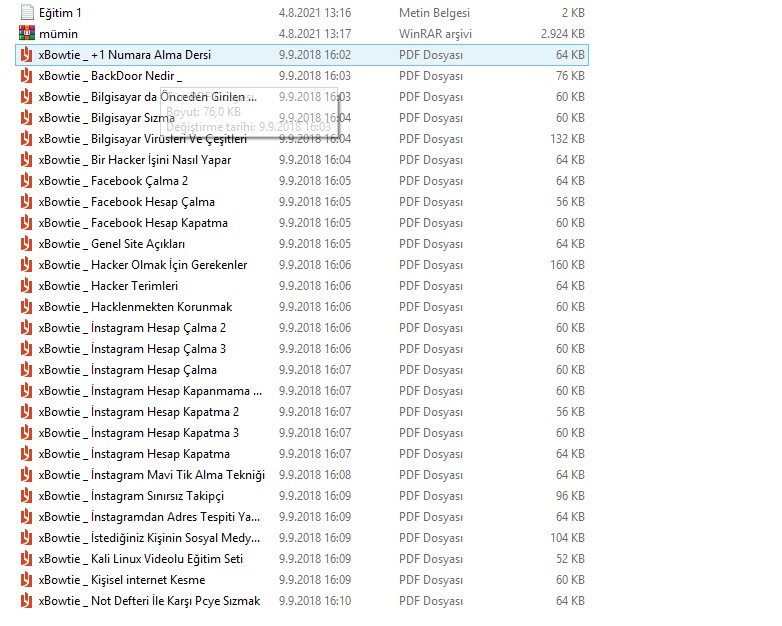The image size is (782, 626).
Task: Click PDF icon of Kali Linux Videolu Eğitim Seti
Action: (x=27, y=559)
